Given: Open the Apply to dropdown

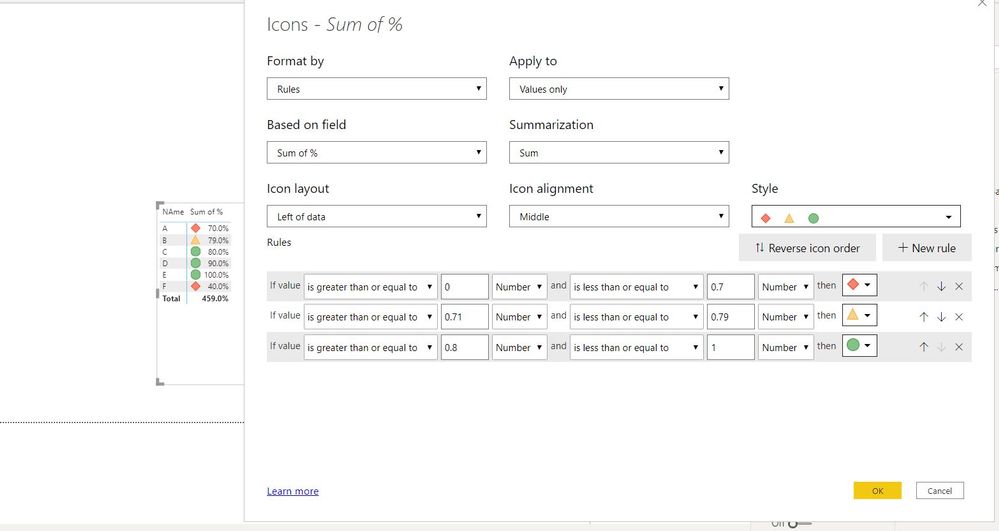Looking at the screenshot, I should click(x=619, y=89).
